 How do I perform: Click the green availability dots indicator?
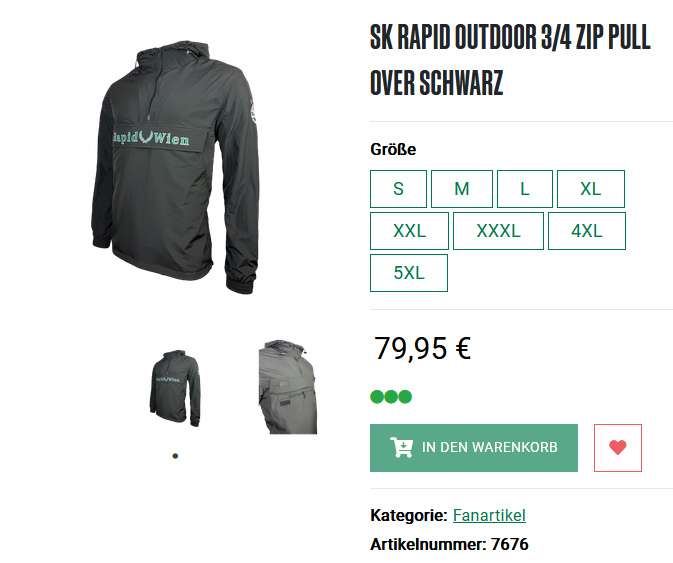coord(391,397)
